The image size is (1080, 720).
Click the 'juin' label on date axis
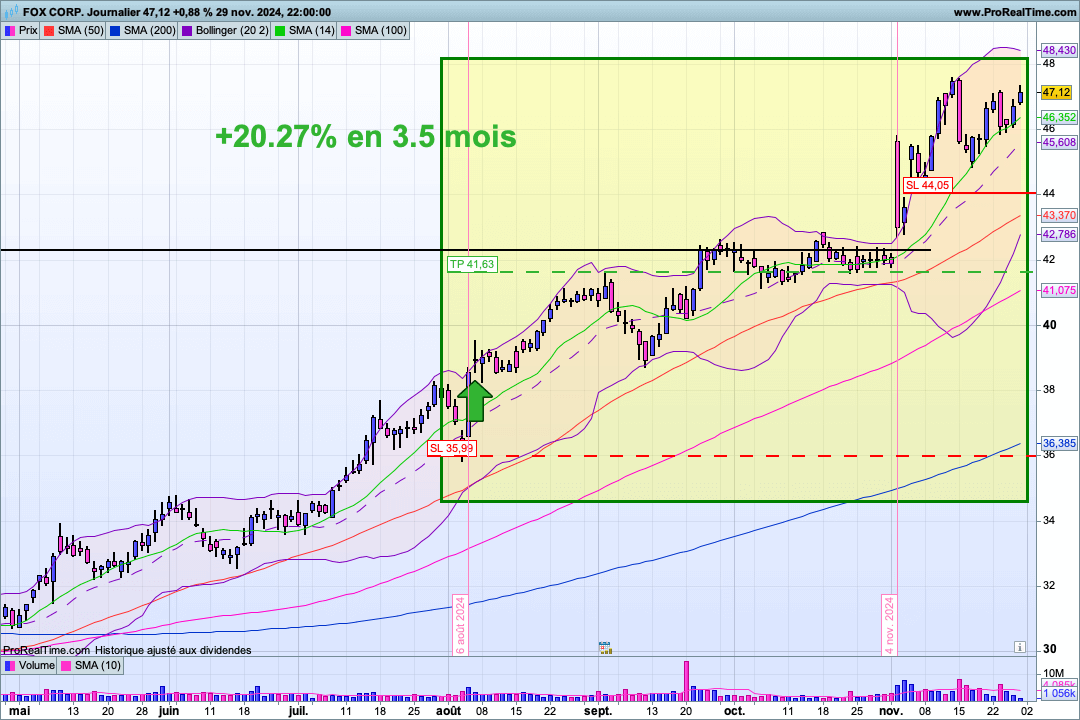169,711
